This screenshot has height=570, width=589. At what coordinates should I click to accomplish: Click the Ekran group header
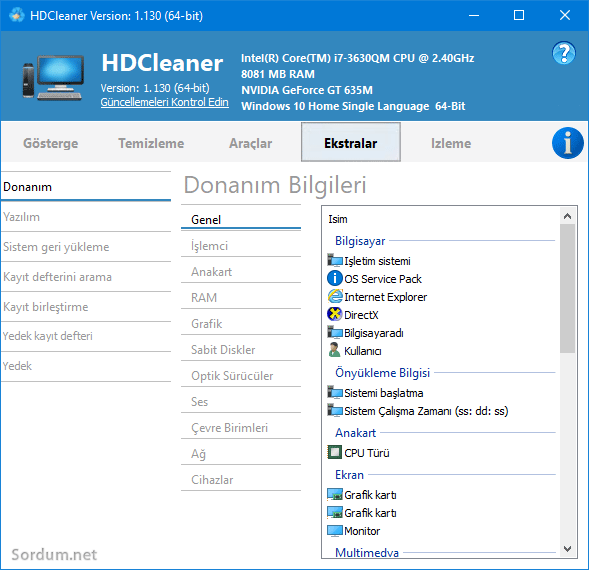[349, 475]
